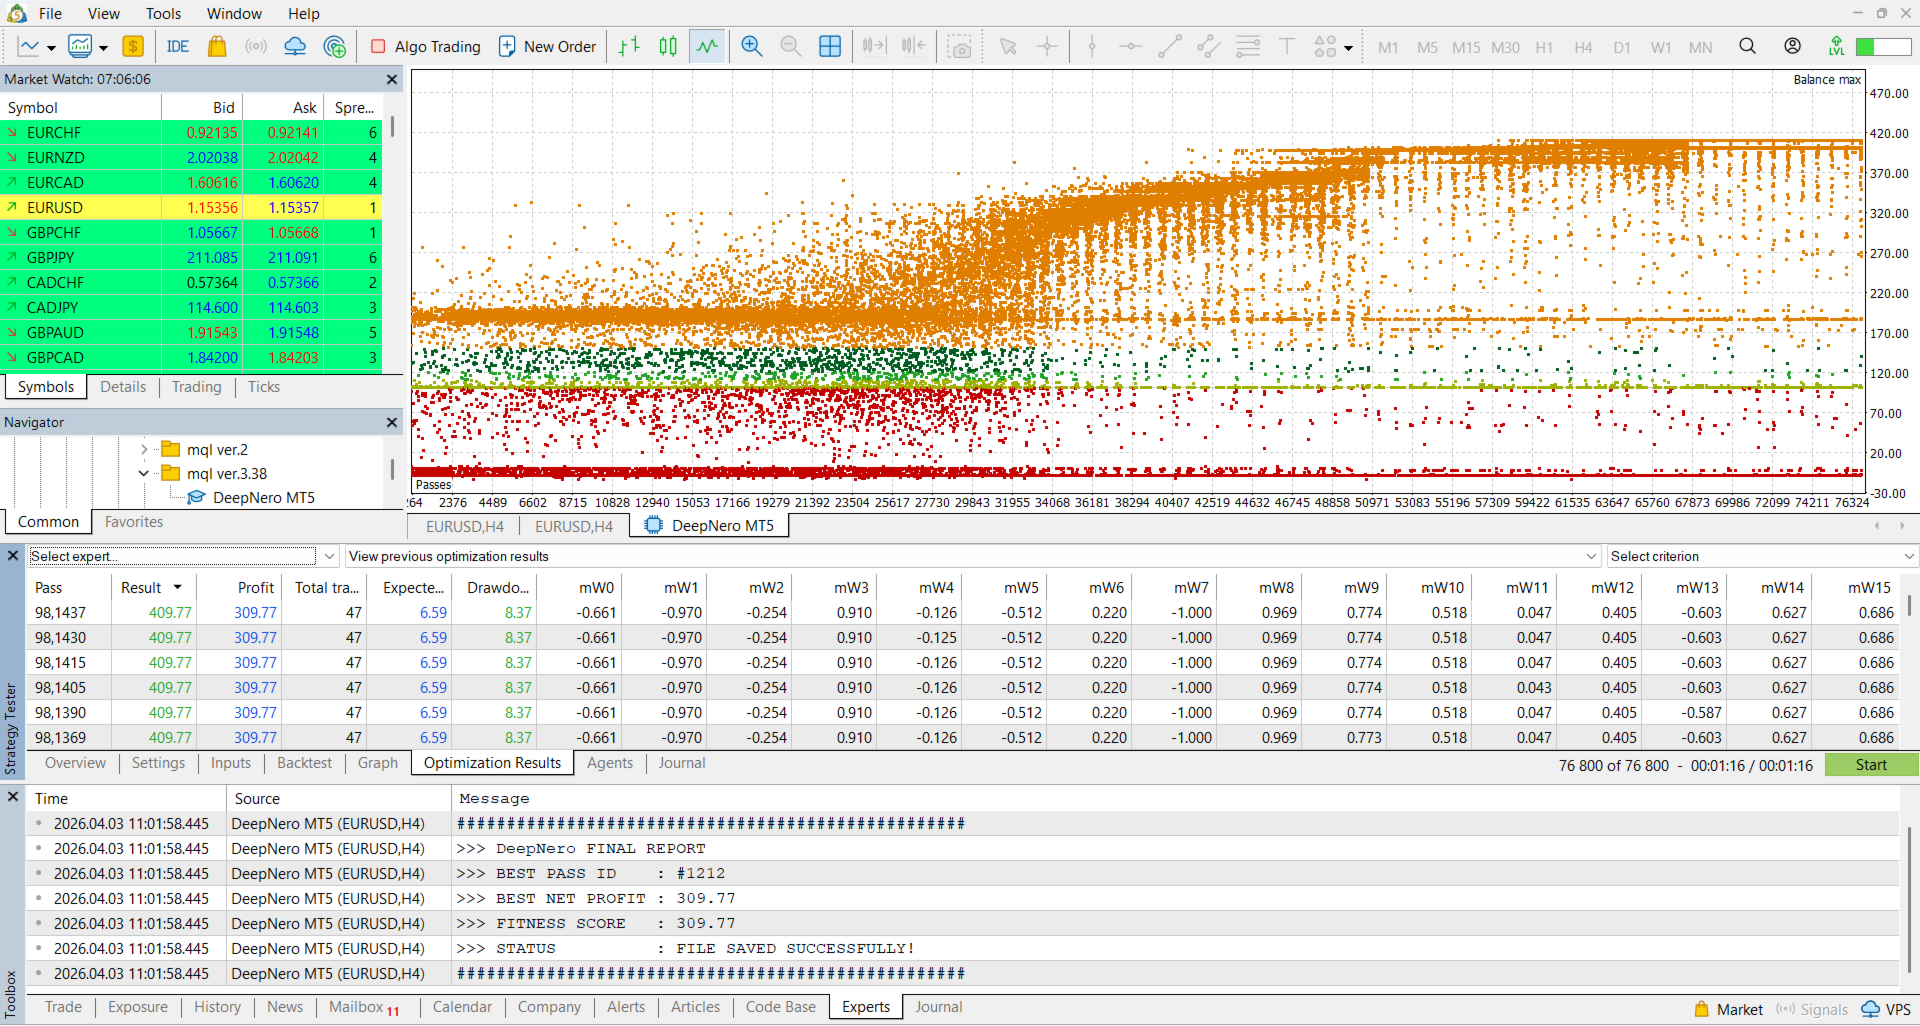The image size is (1920, 1026).
Task: Open the Tools menu
Action: click(x=163, y=14)
